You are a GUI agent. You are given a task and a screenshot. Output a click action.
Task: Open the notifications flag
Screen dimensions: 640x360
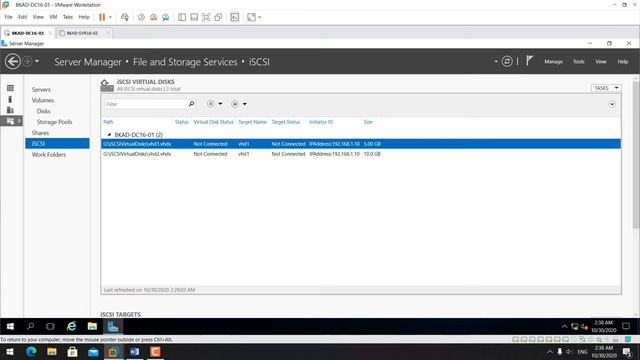pyautogui.click(x=529, y=61)
